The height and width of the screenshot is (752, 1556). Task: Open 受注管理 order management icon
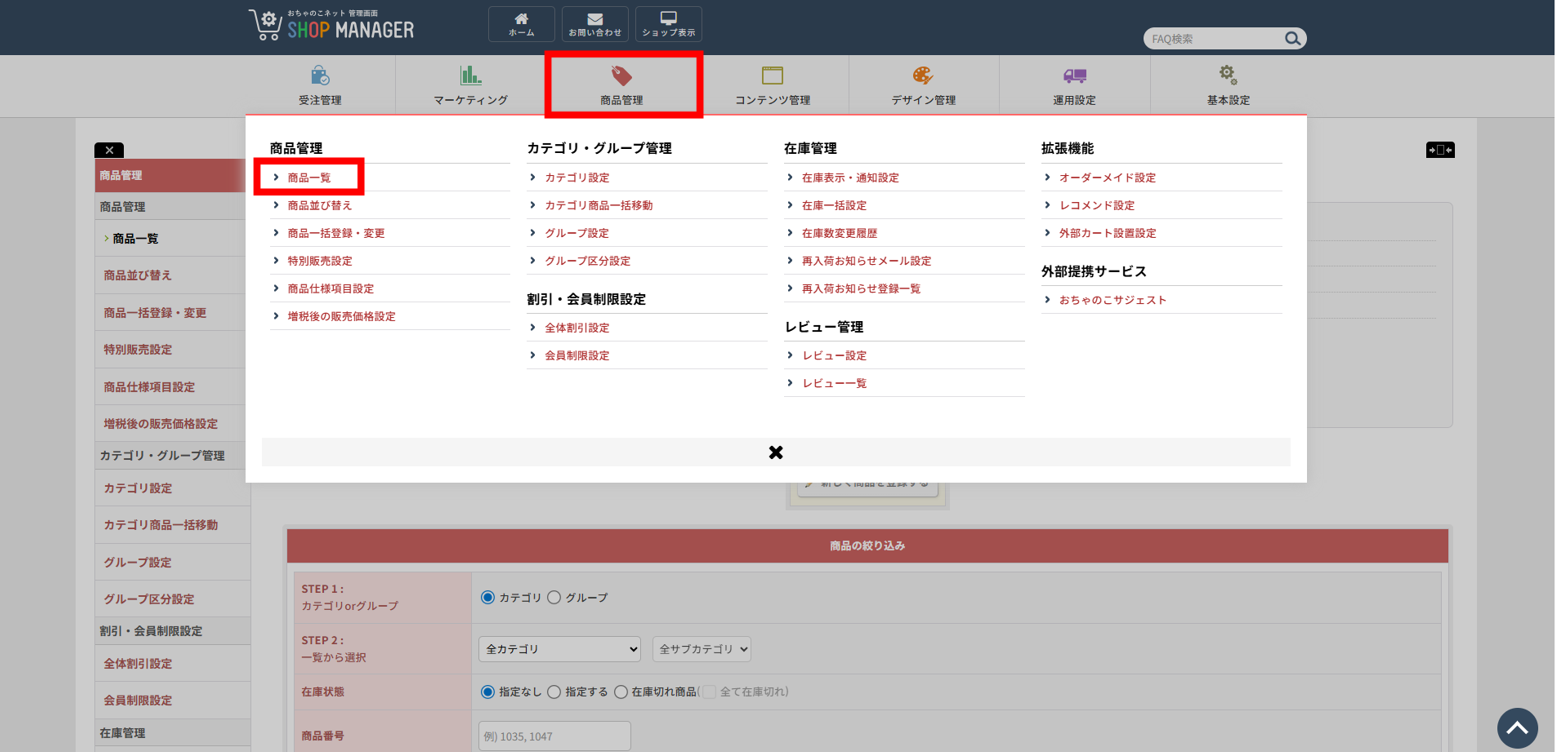320,76
